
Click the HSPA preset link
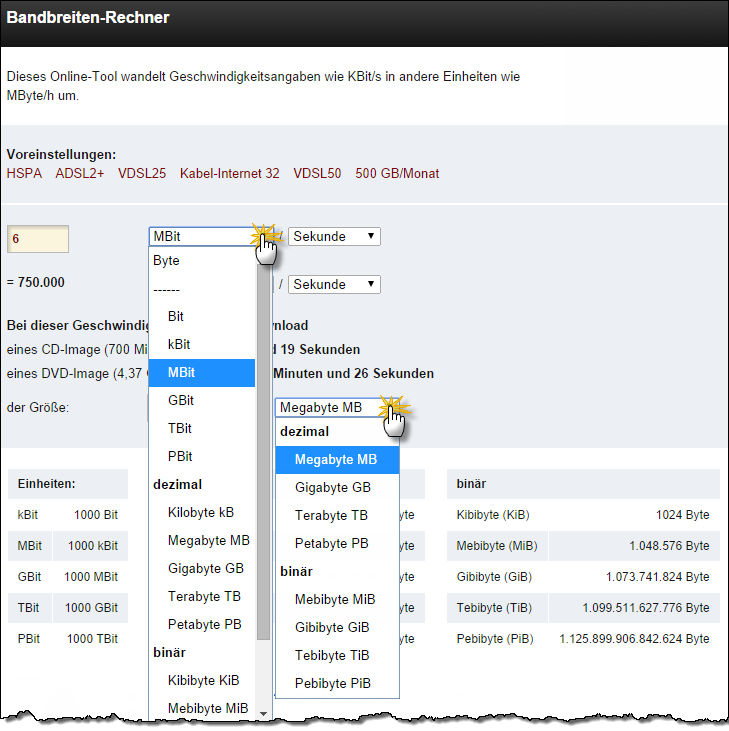[24, 173]
